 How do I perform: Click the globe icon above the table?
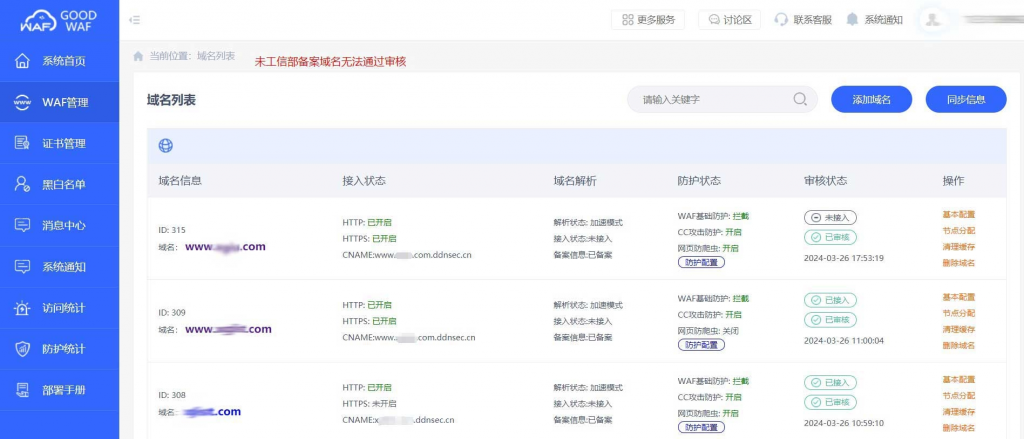coord(166,146)
